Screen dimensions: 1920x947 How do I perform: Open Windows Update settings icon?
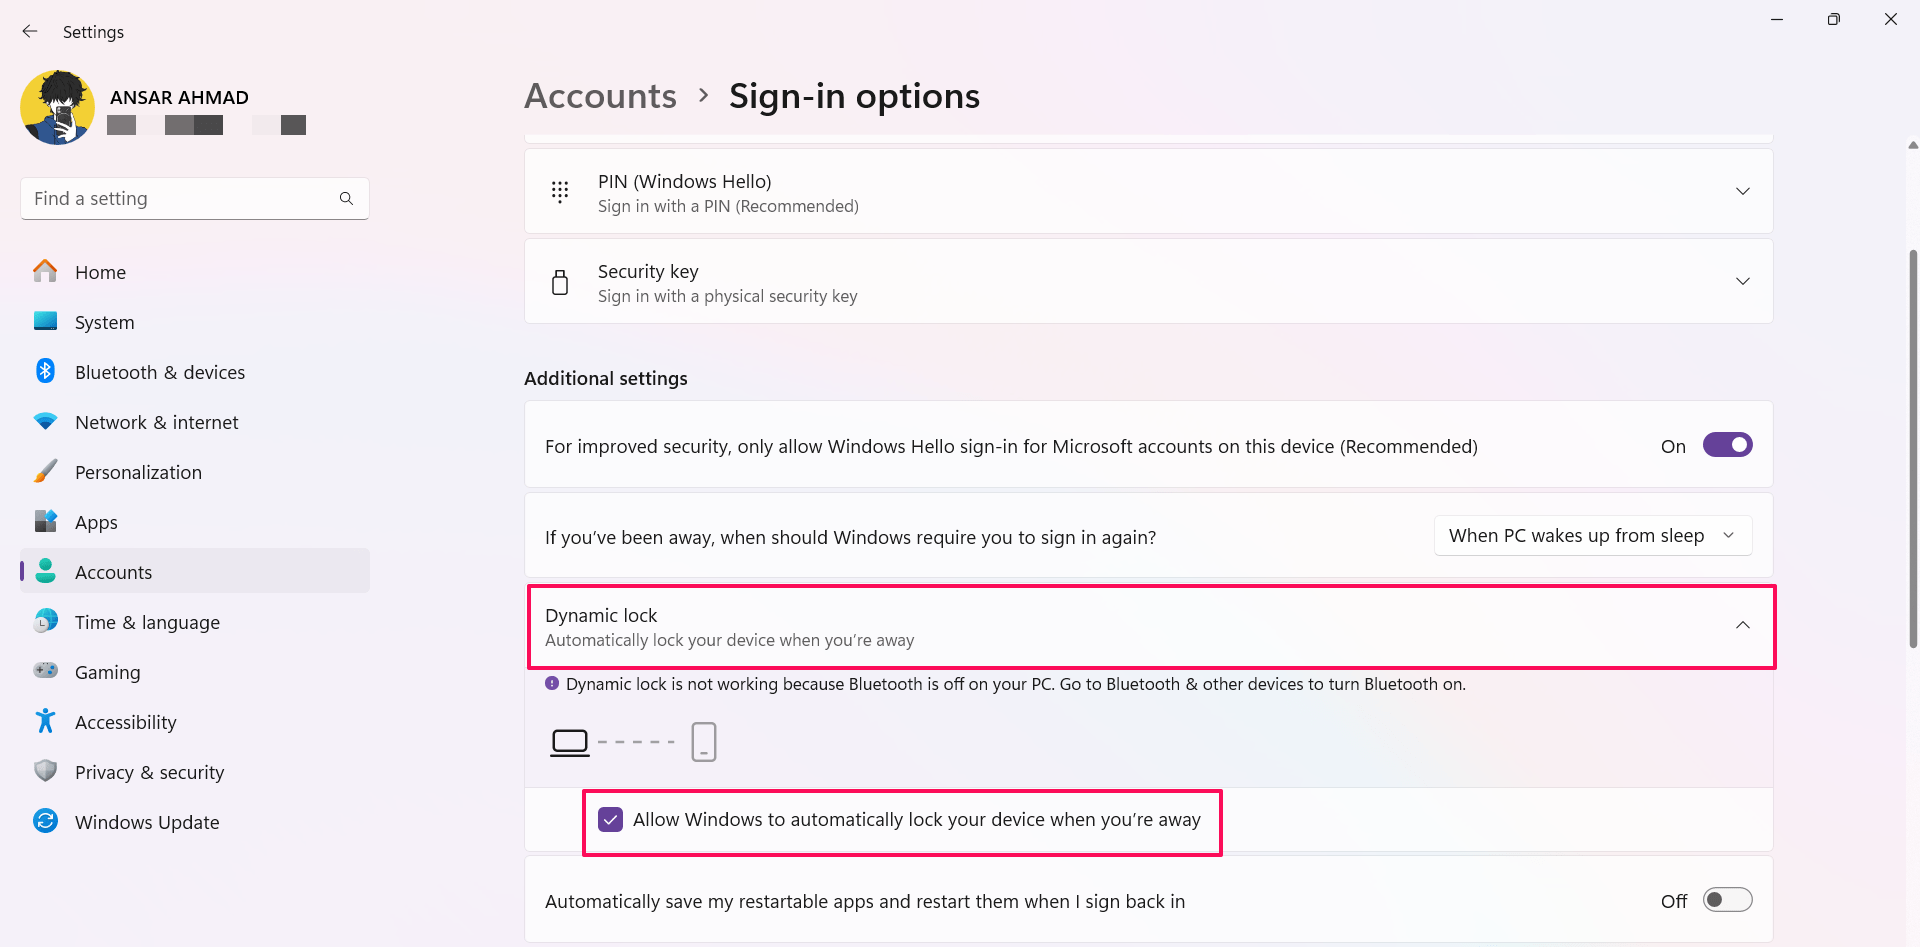(x=45, y=821)
